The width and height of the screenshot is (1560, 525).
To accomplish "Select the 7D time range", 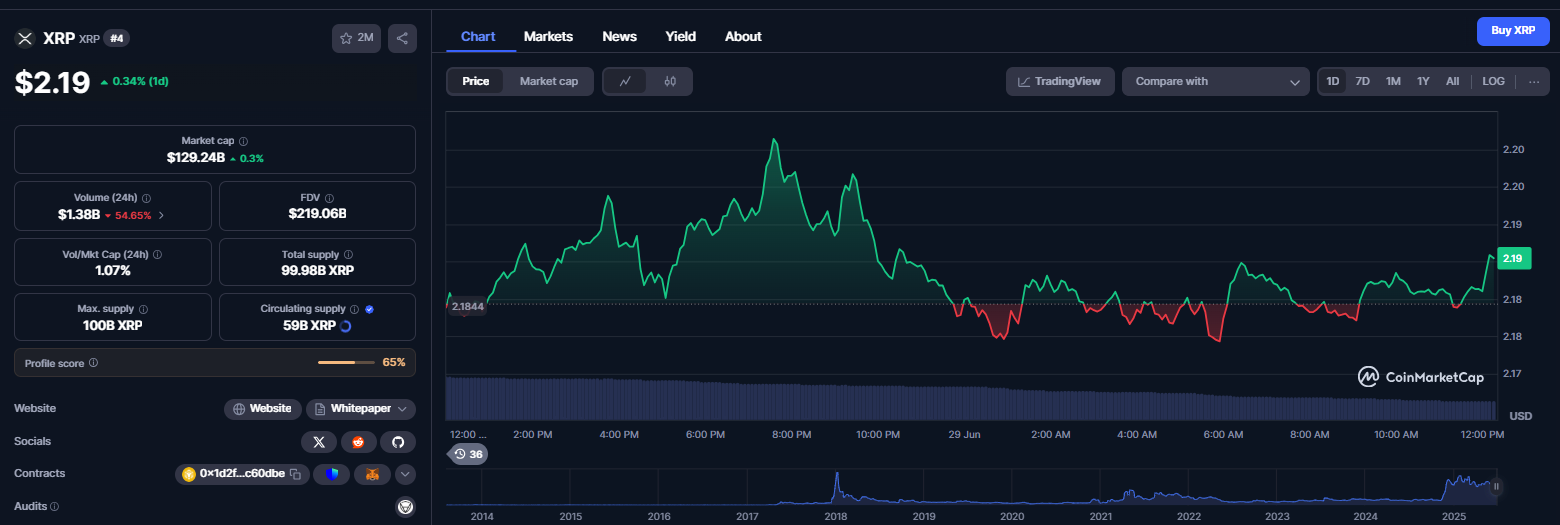I will pyautogui.click(x=1362, y=81).
